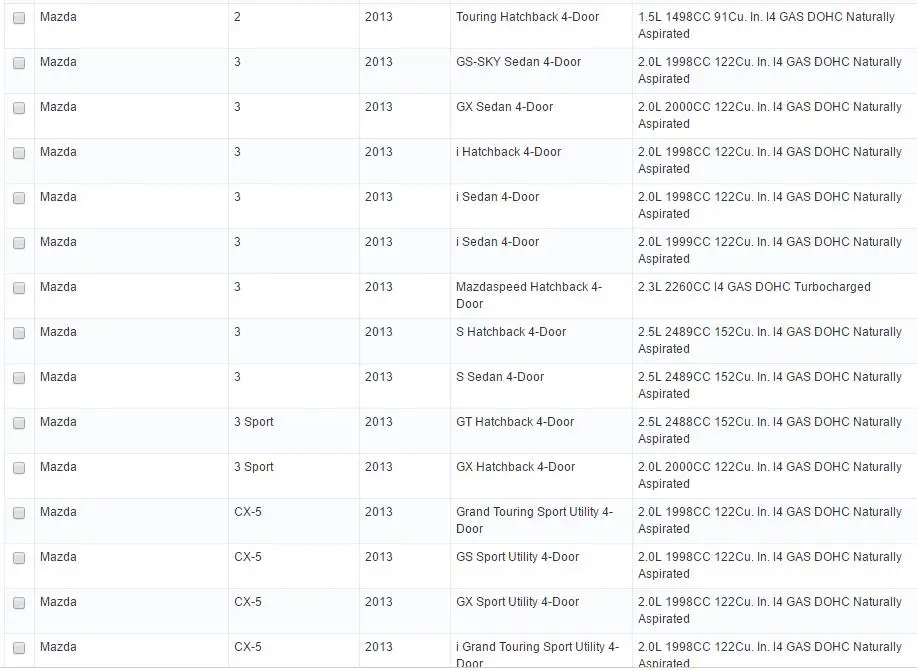Click model 'CX-5' in GX Sport Utility row
The height and width of the screenshot is (671, 917).
pyautogui.click(x=248, y=603)
